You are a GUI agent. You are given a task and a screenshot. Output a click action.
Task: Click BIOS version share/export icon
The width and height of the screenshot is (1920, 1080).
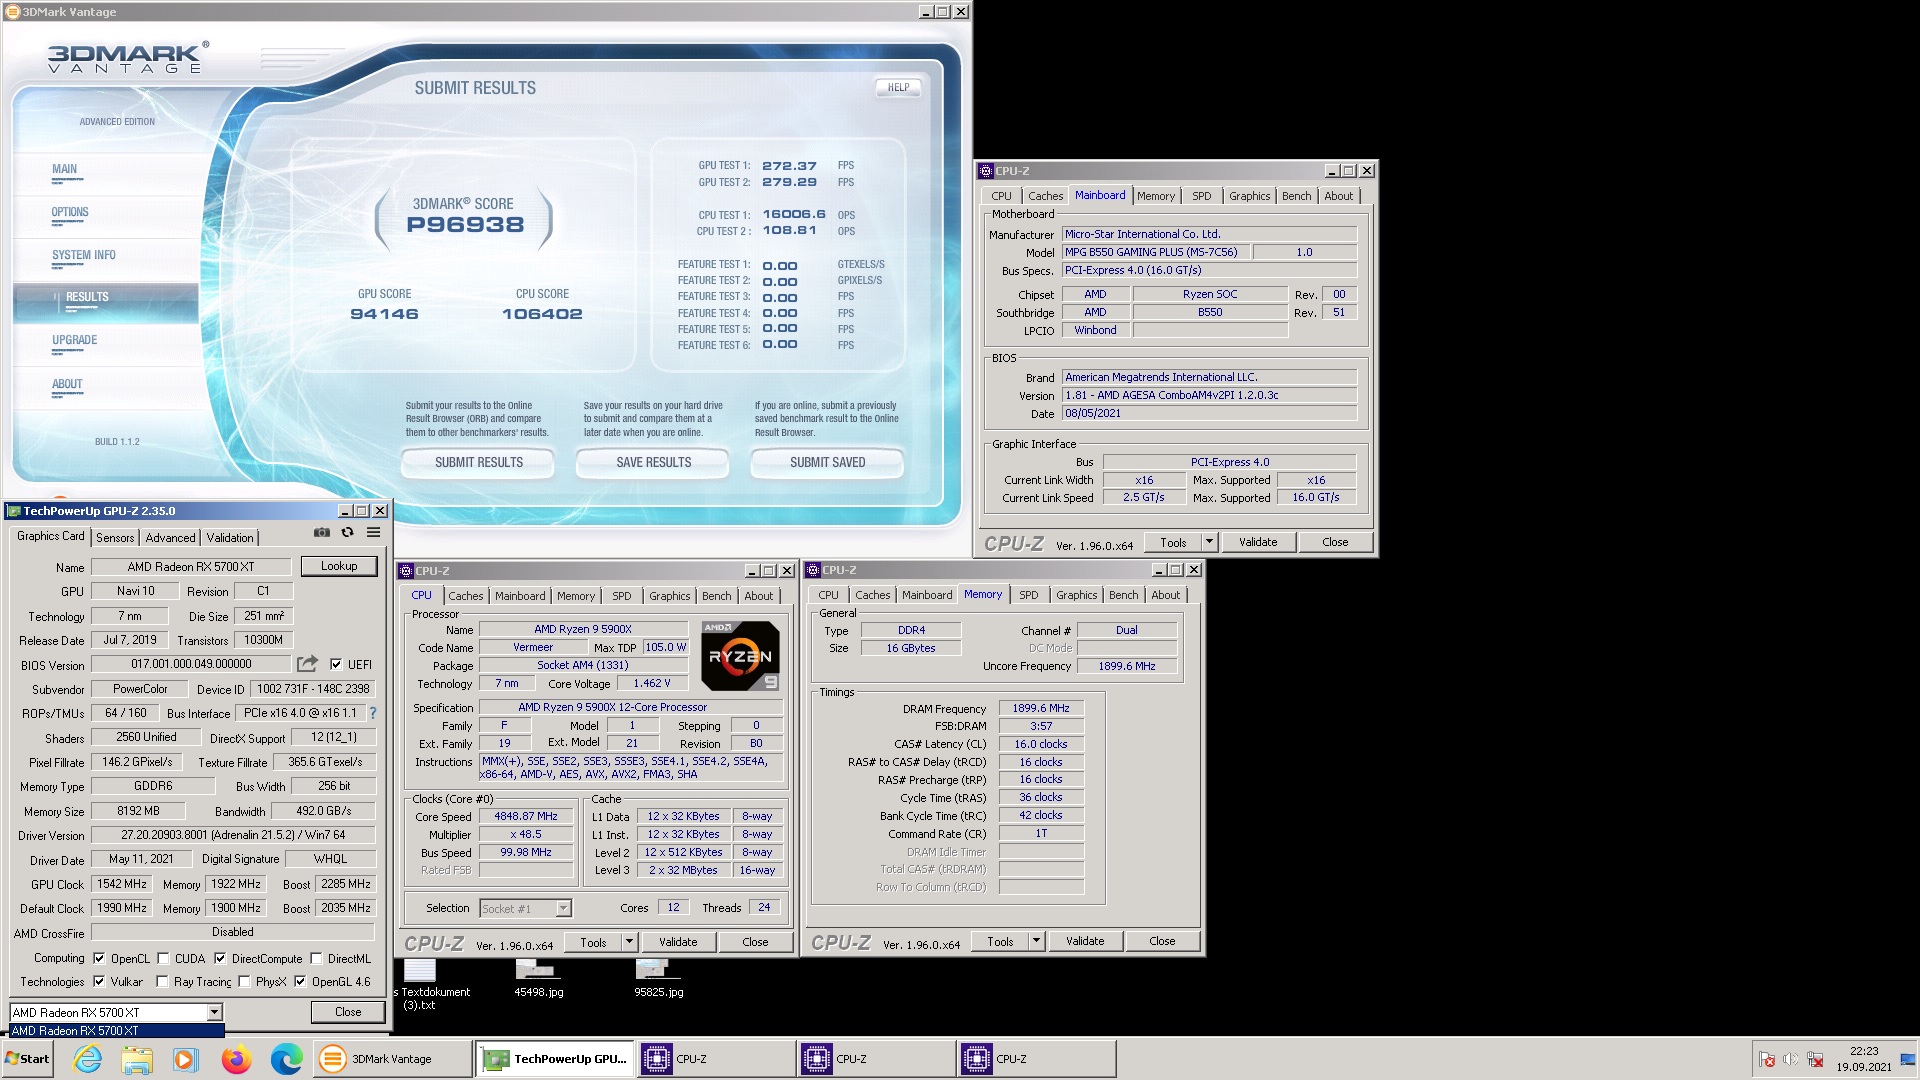click(307, 664)
